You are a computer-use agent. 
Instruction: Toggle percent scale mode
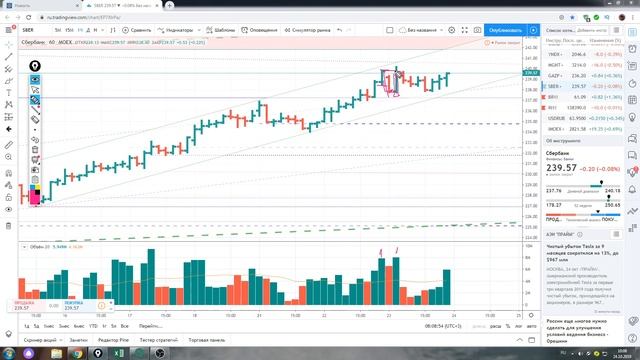[x=508, y=326]
